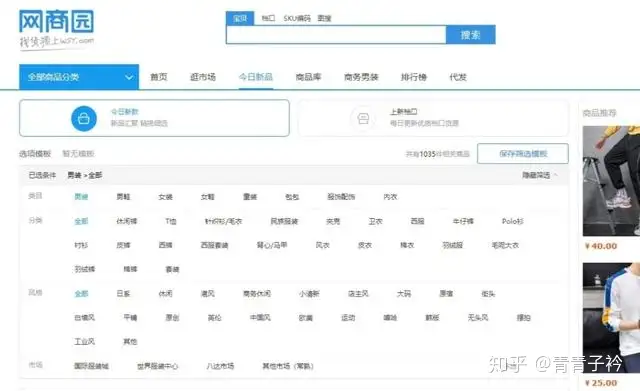Collapse filters with 隐藏筛选 toggle

click(540, 175)
